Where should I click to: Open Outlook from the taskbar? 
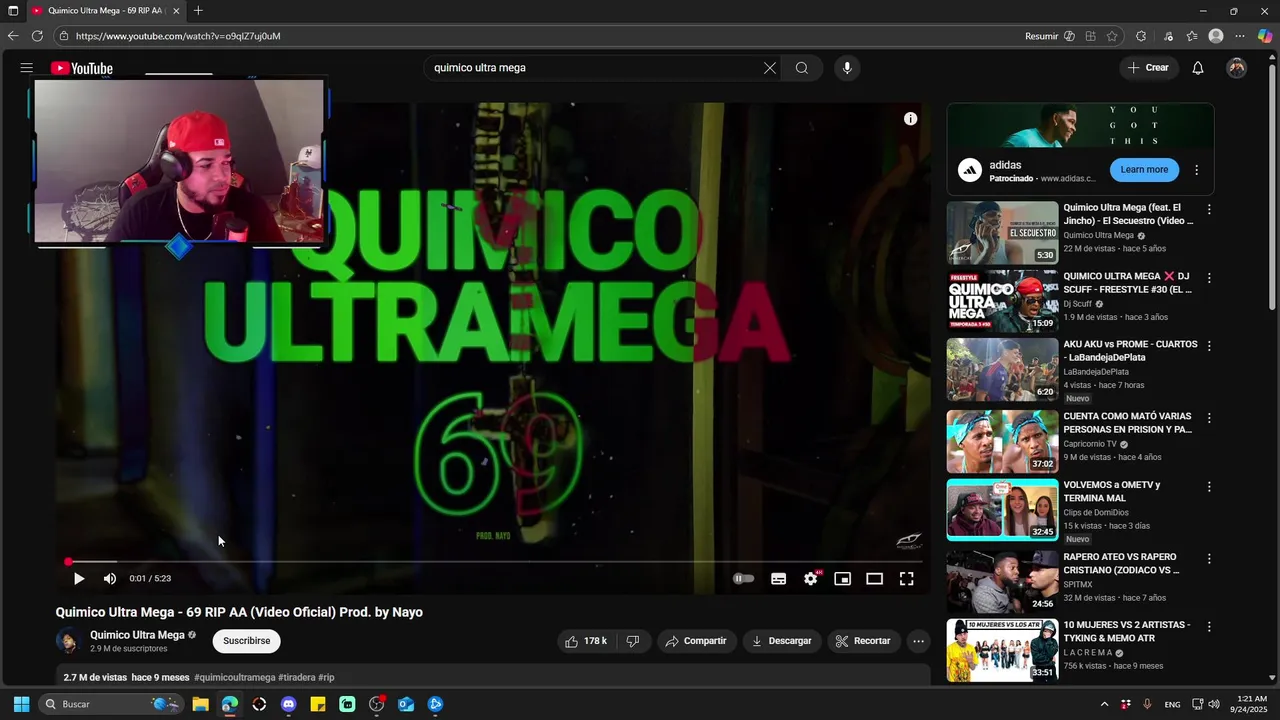[x=406, y=704]
